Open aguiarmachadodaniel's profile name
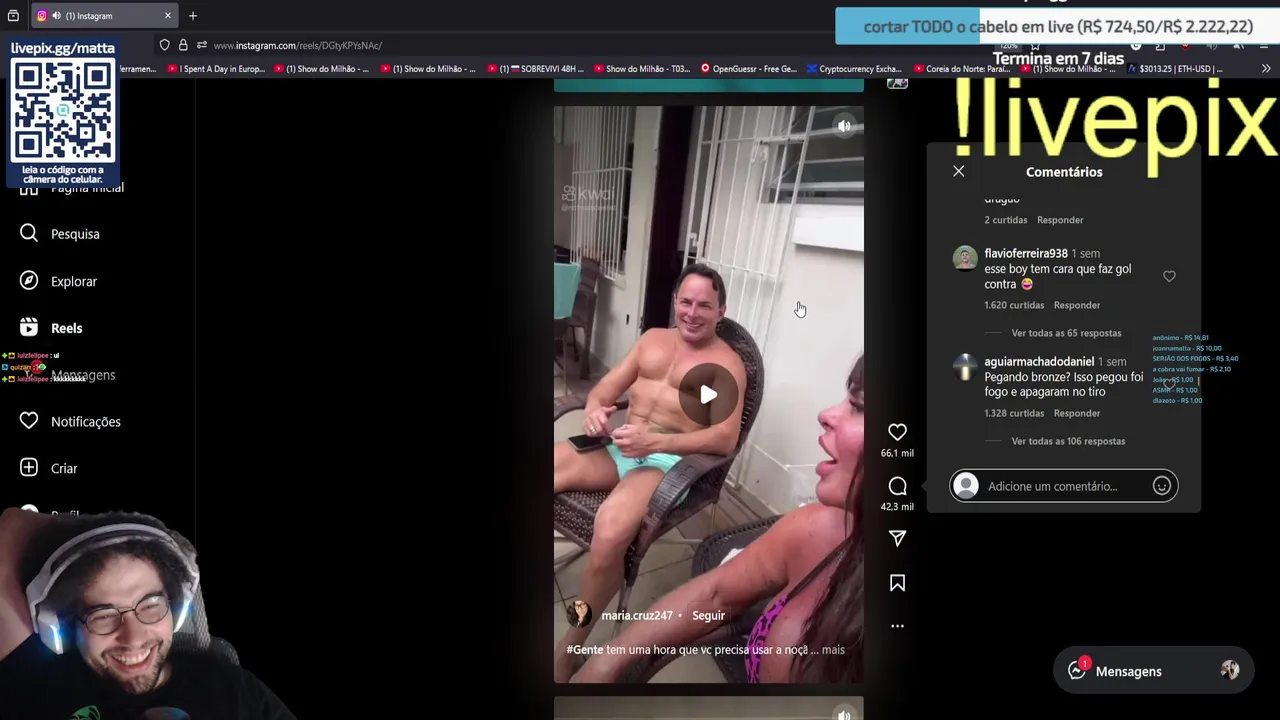This screenshot has height=720, width=1280. (x=1039, y=362)
